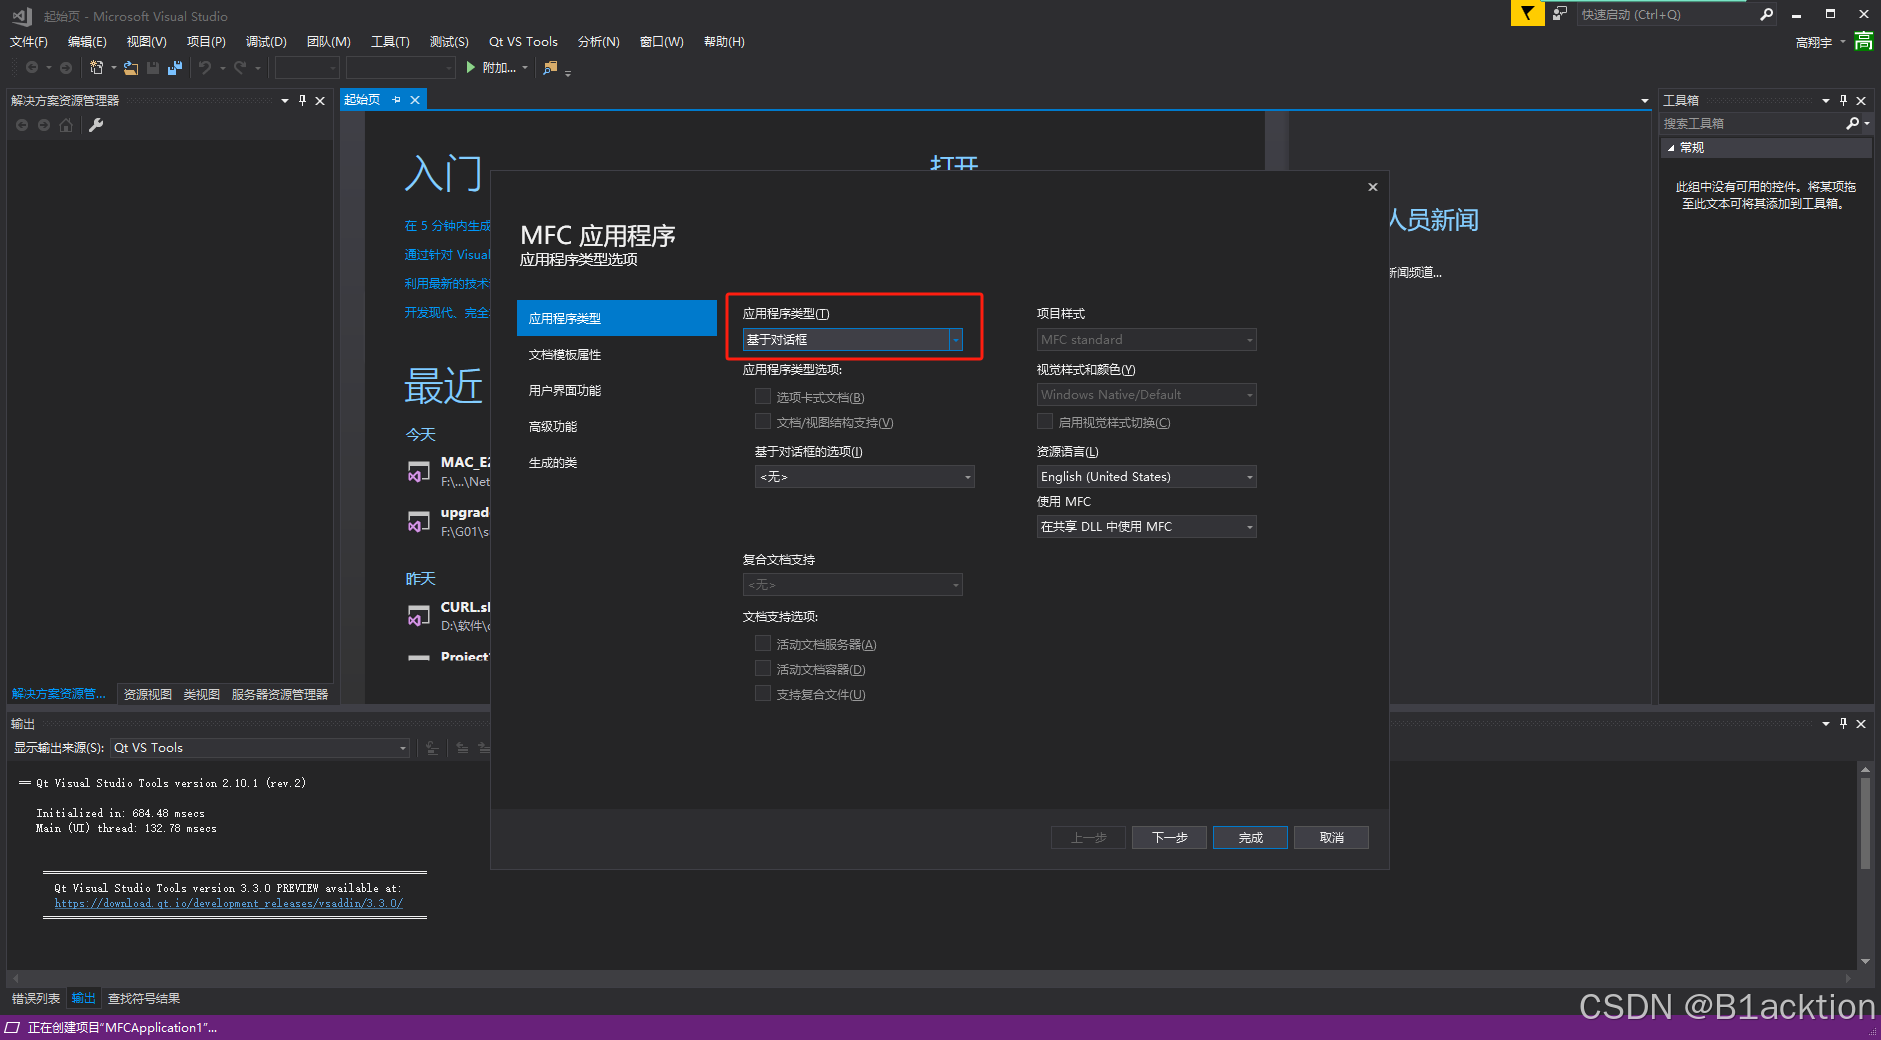Open the Resource language English dropdown

(1147, 477)
